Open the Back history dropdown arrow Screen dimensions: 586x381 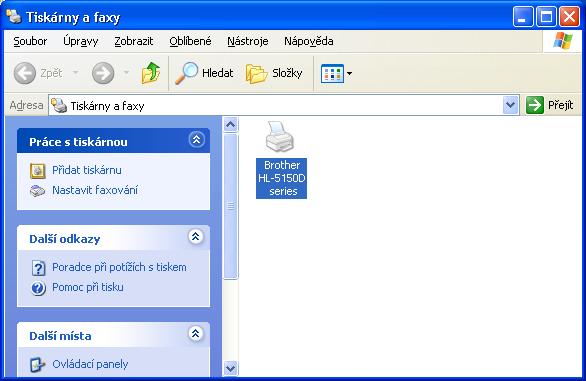click(76, 72)
